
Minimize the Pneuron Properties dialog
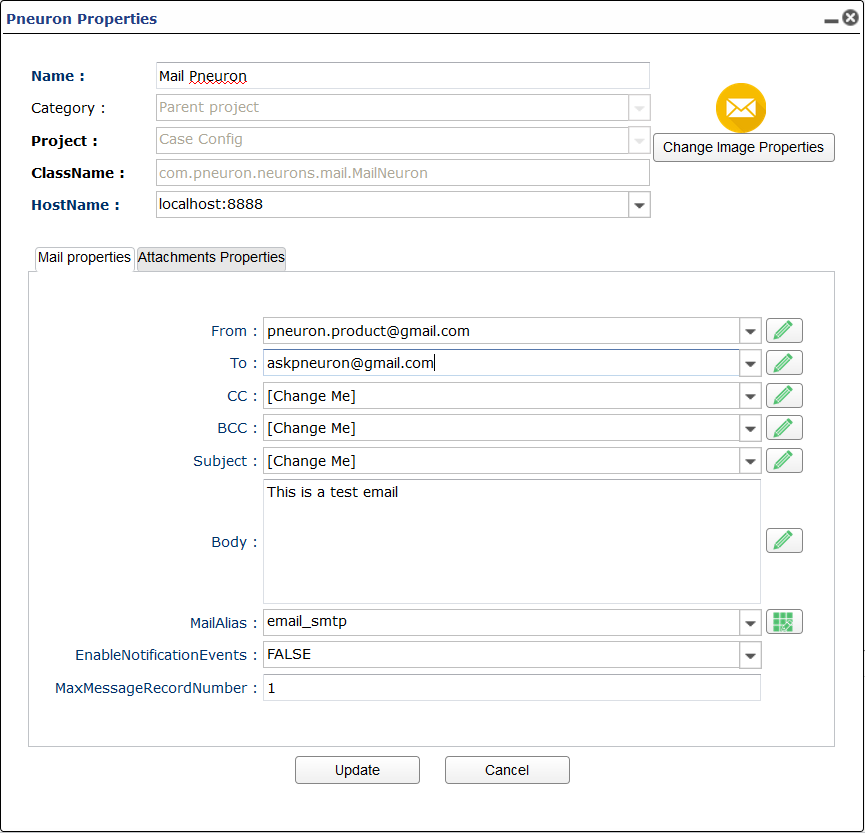point(831,20)
